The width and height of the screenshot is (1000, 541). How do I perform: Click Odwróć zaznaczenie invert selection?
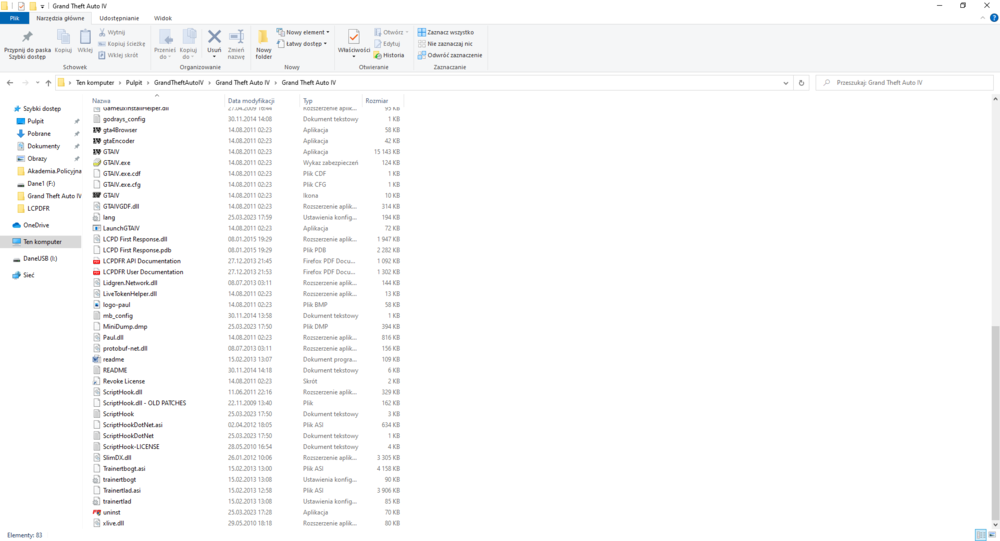450,55
